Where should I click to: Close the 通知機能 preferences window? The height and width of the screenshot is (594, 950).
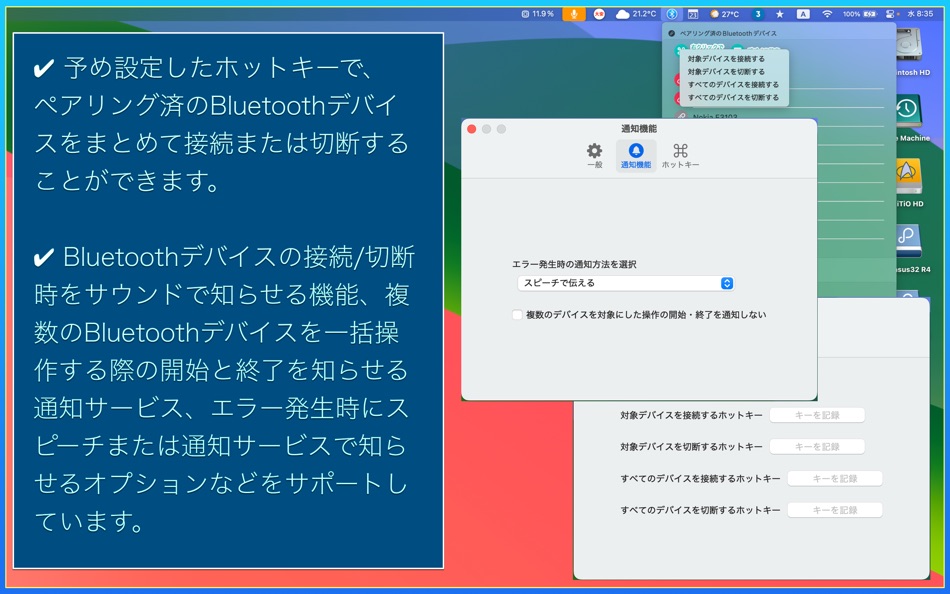pyautogui.click(x=472, y=129)
